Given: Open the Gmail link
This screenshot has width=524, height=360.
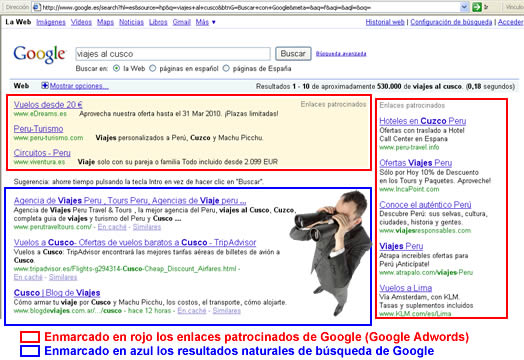Looking at the screenshot, I should tap(181, 22).
